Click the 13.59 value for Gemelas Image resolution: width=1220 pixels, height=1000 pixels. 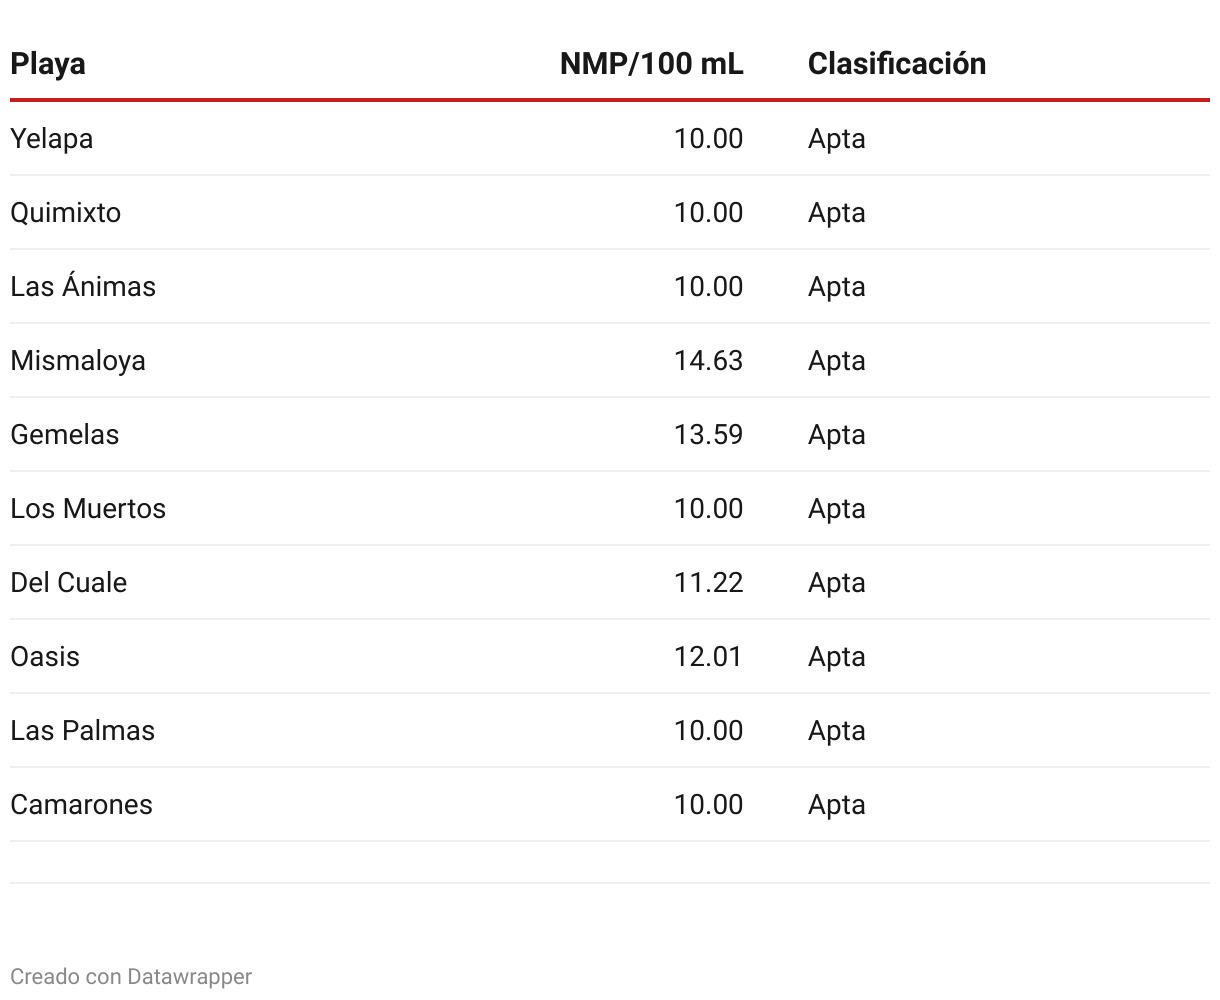pyautogui.click(x=708, y=435)
